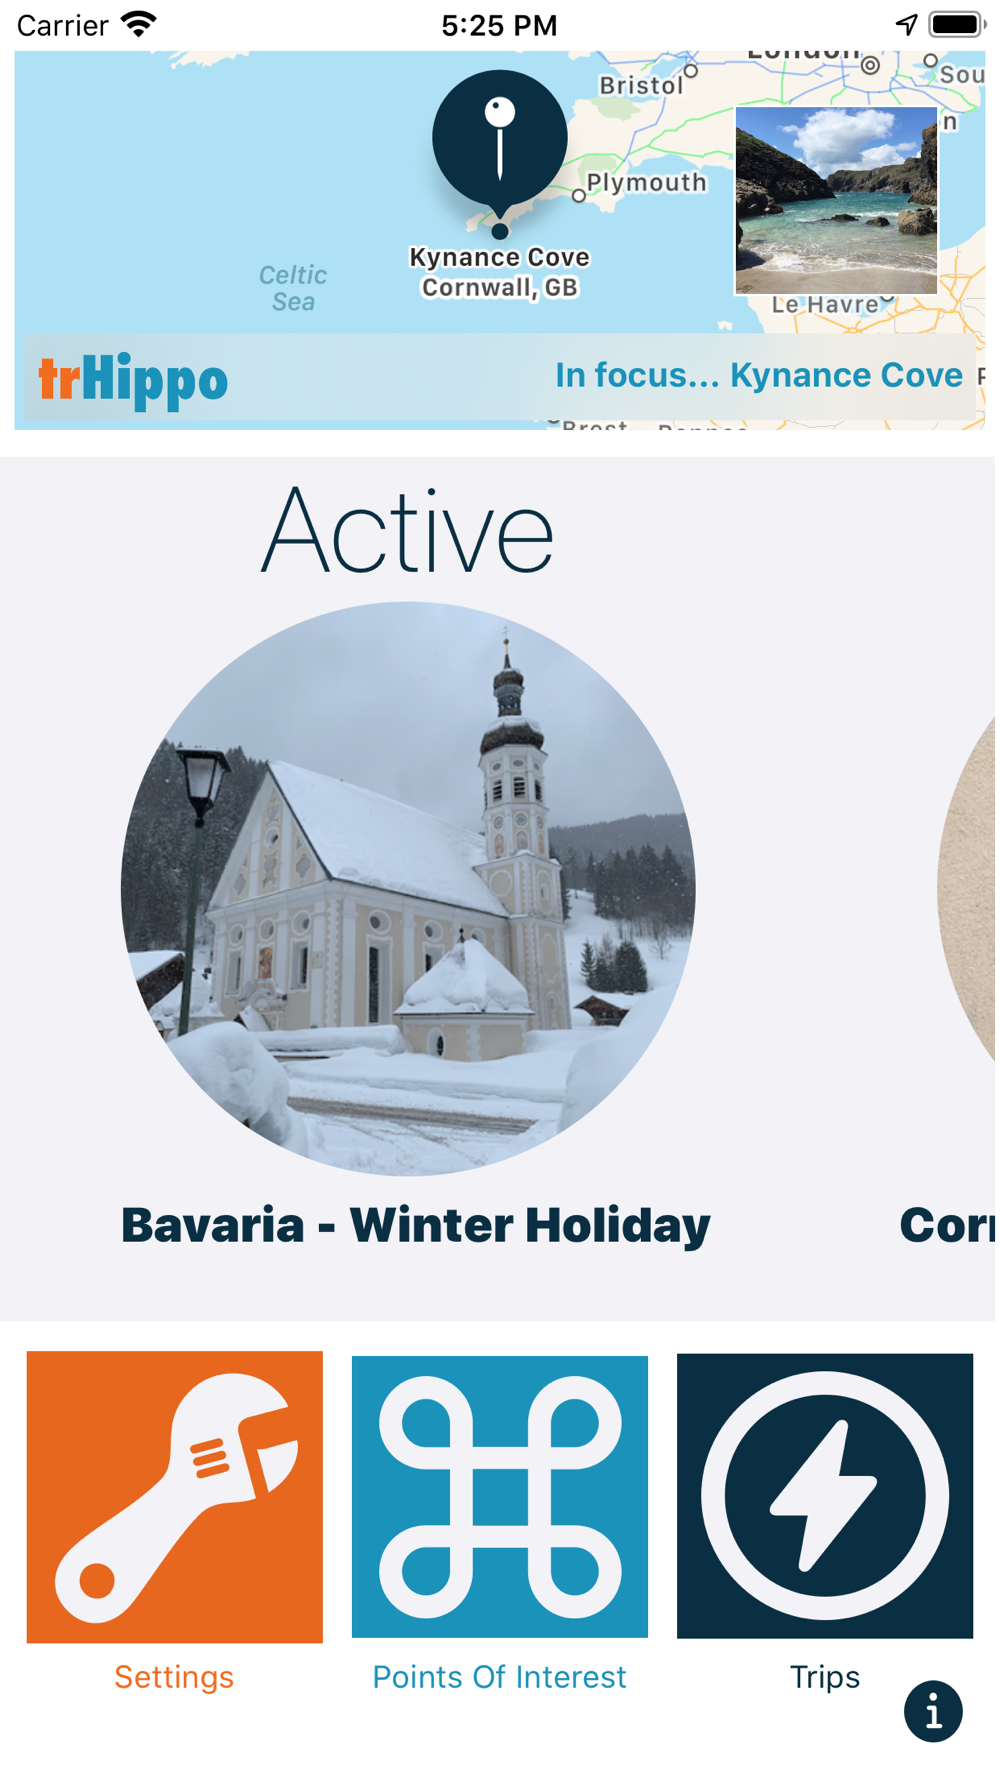Viewport: 1000px width, 1778px height.
Task: Open Settings via the orange wrench icon
Action: [174, 1496]
